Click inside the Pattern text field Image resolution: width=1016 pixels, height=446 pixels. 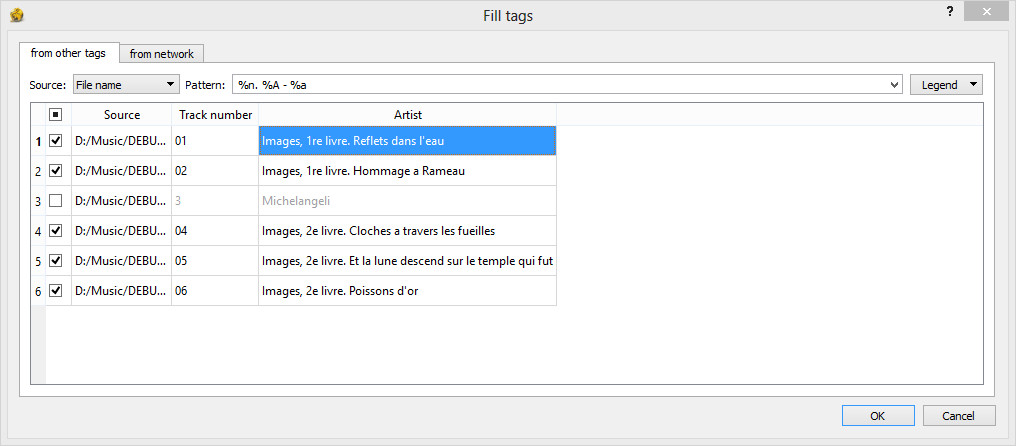(560, 85)
